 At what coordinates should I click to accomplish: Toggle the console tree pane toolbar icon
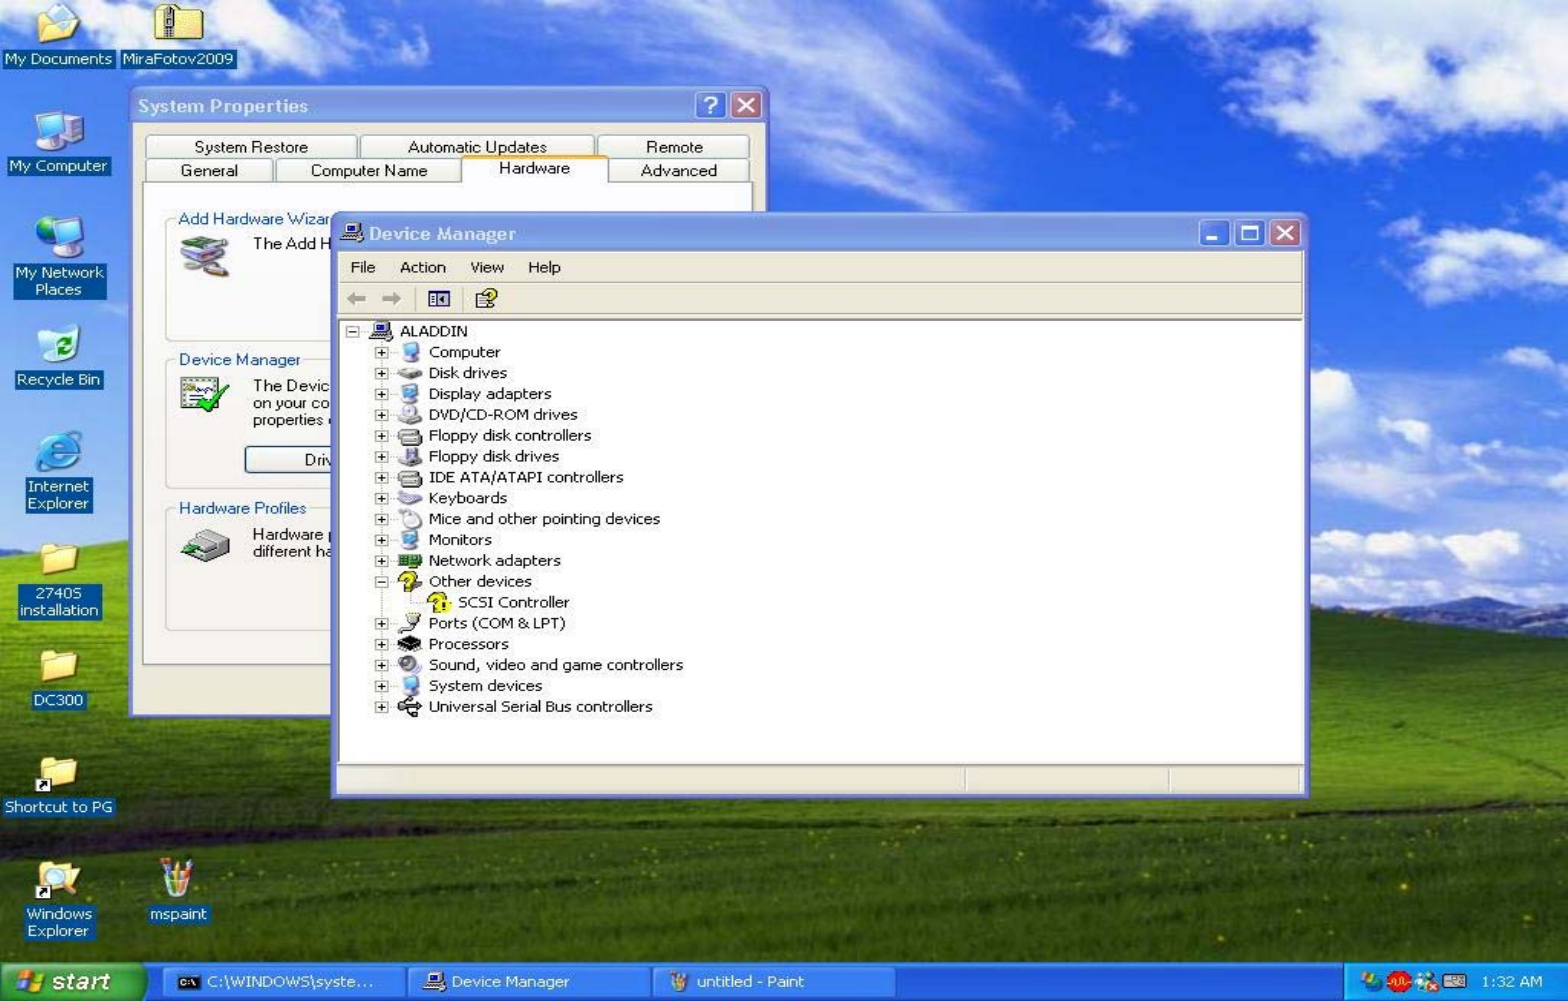[439, 298]
